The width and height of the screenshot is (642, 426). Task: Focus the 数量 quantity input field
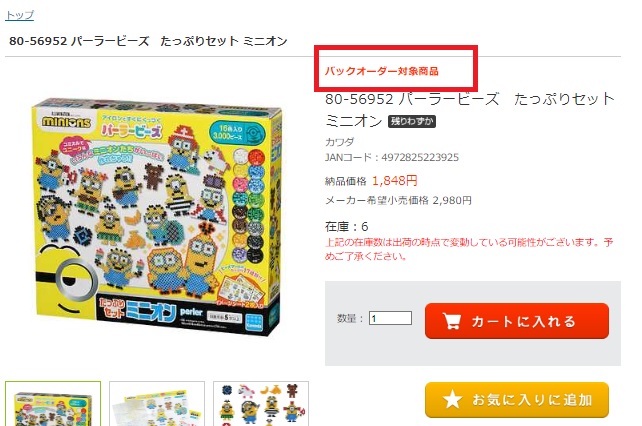coord(390,318)
